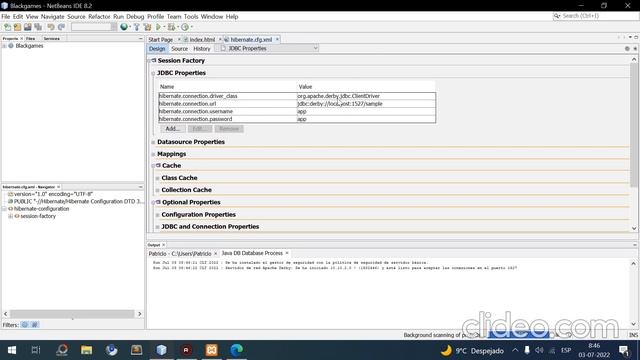Click the design editor vertical scrollbar down arrow

(634, 228)
